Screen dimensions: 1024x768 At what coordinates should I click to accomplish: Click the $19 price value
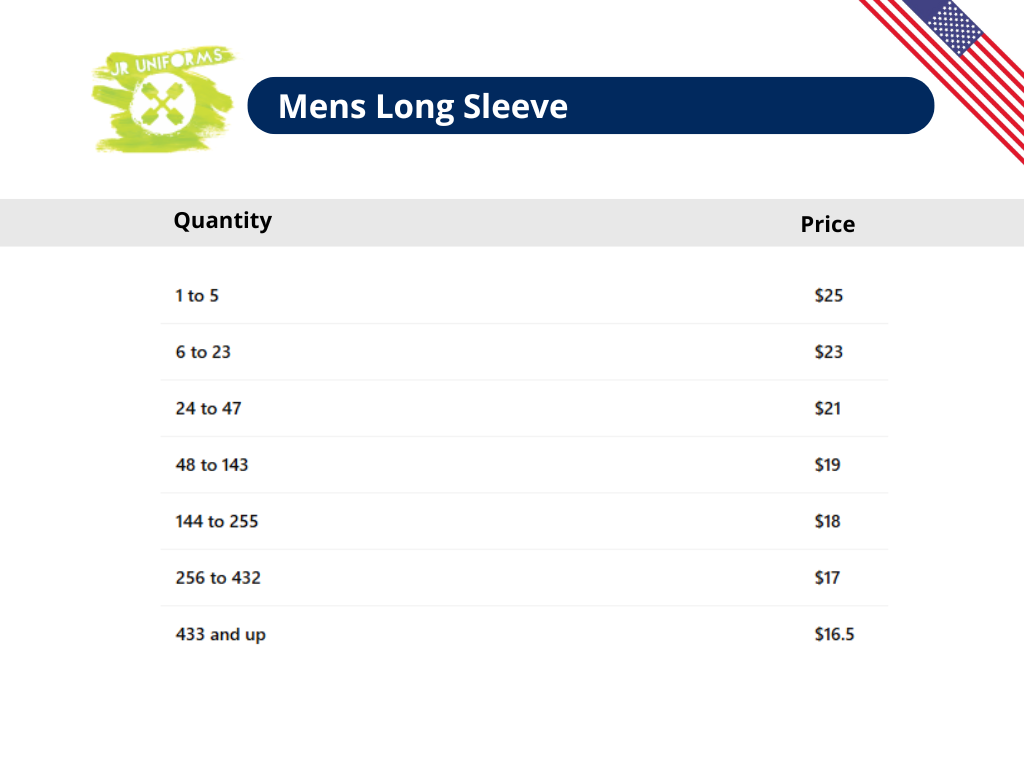828,465
